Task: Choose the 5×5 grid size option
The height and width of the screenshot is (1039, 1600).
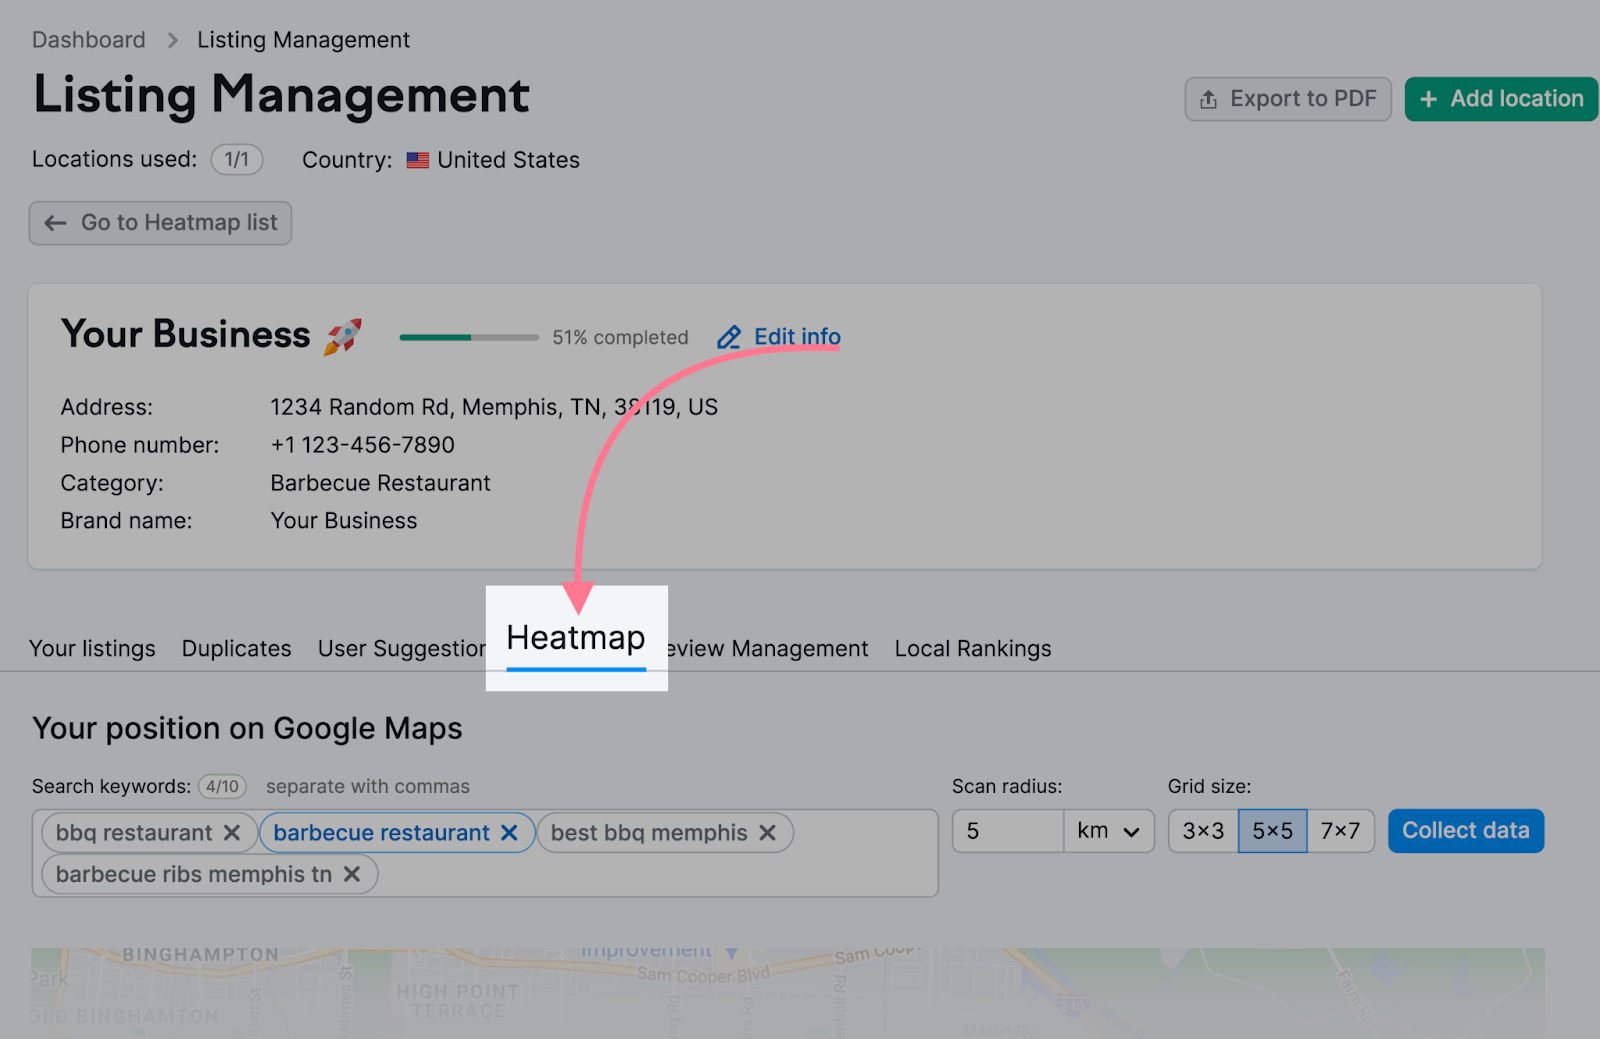Action: tap(1272, 831)
